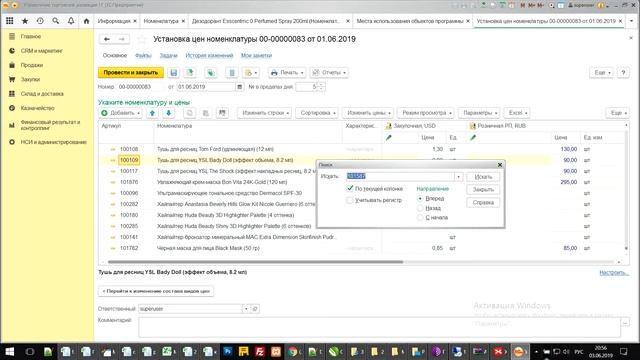The height and width of the screenshot is (360, 640).
Task: Select Назад direction radio button
Action: 420,208
